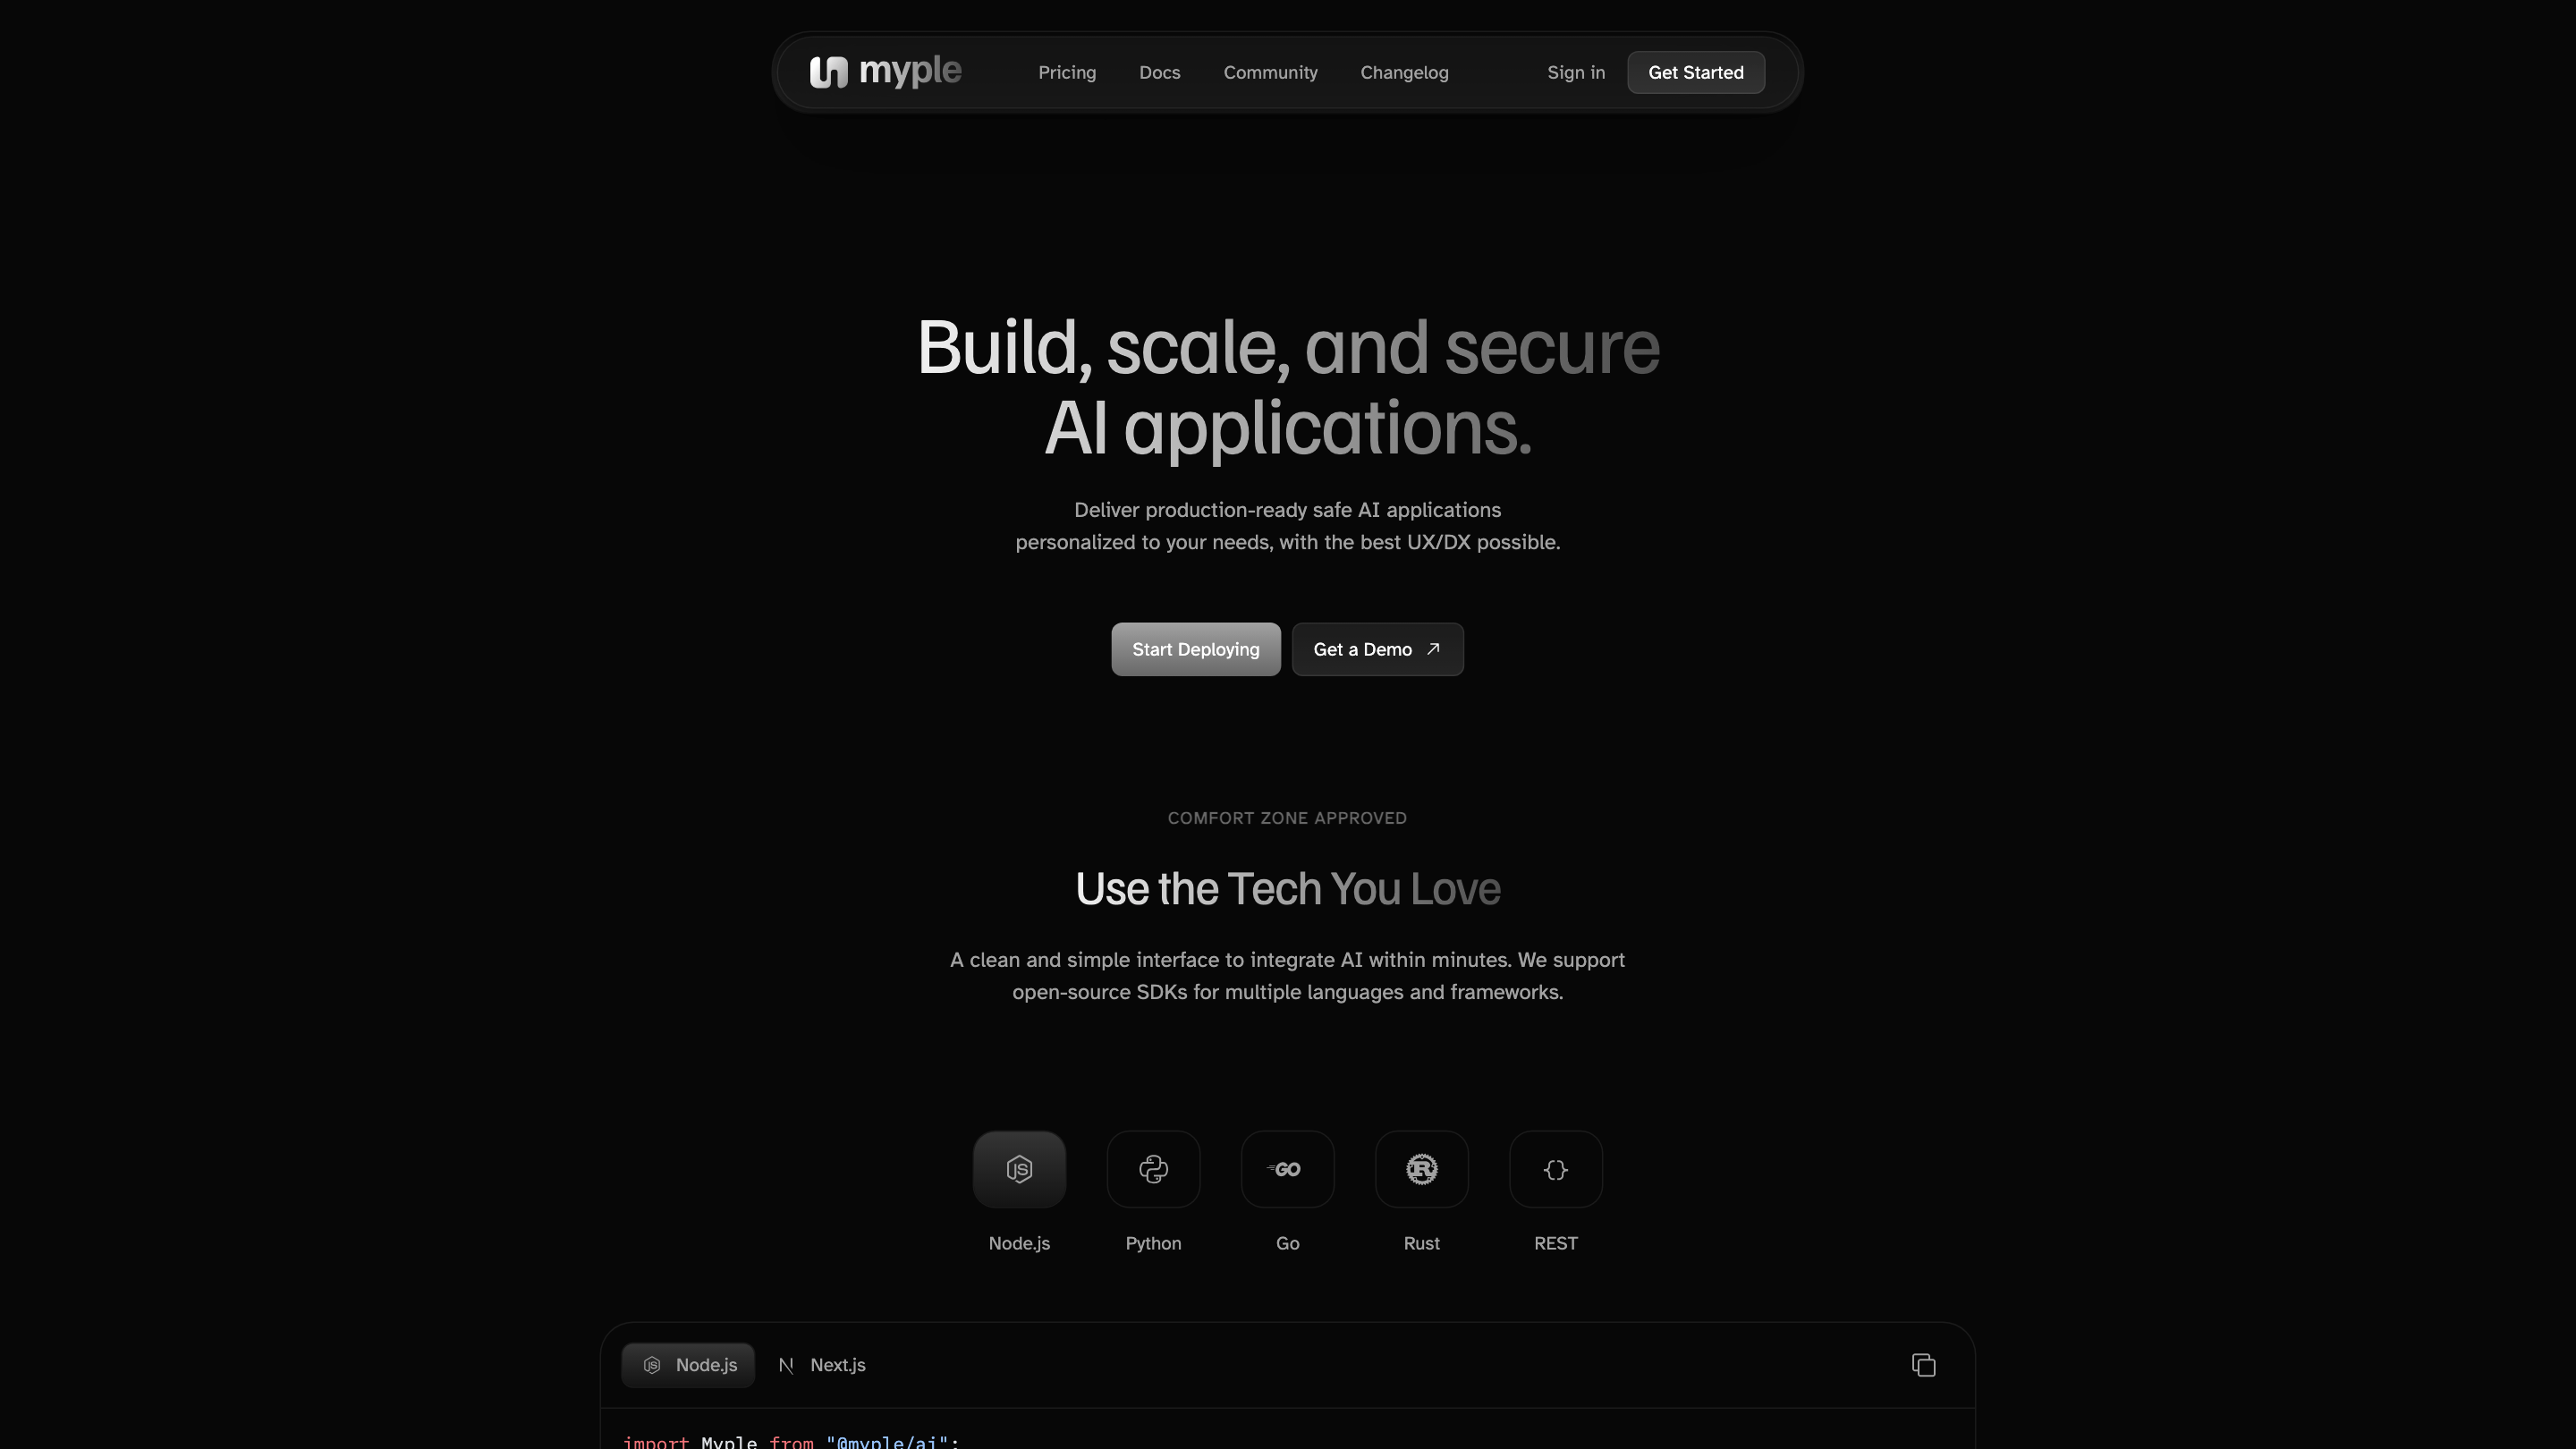This screenshot has width=2576, height=1449.
Task: Choose the Go language icon
Action: point(1287,1169)
